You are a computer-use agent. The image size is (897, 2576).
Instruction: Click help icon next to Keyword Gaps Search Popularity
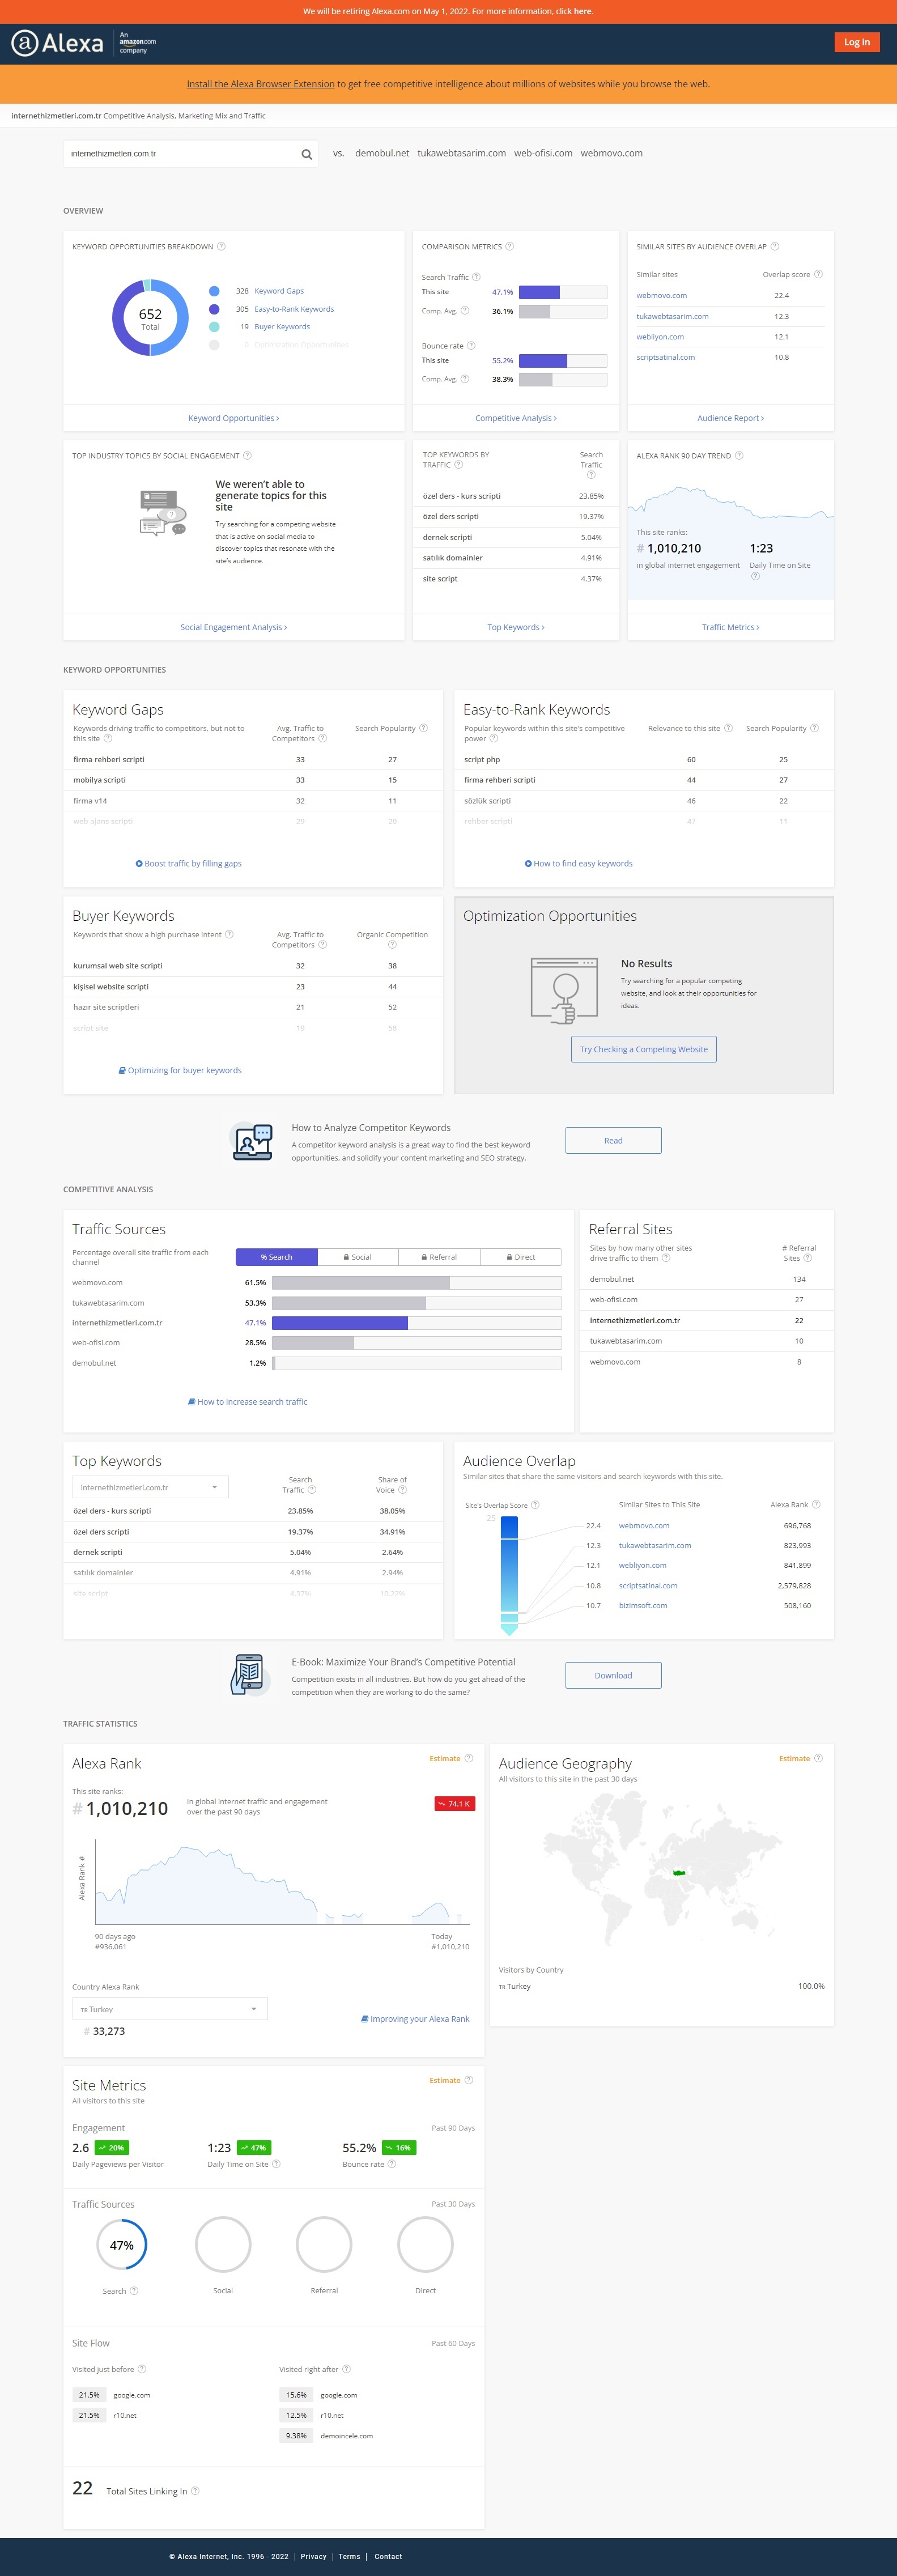click(x=424, y=728)
